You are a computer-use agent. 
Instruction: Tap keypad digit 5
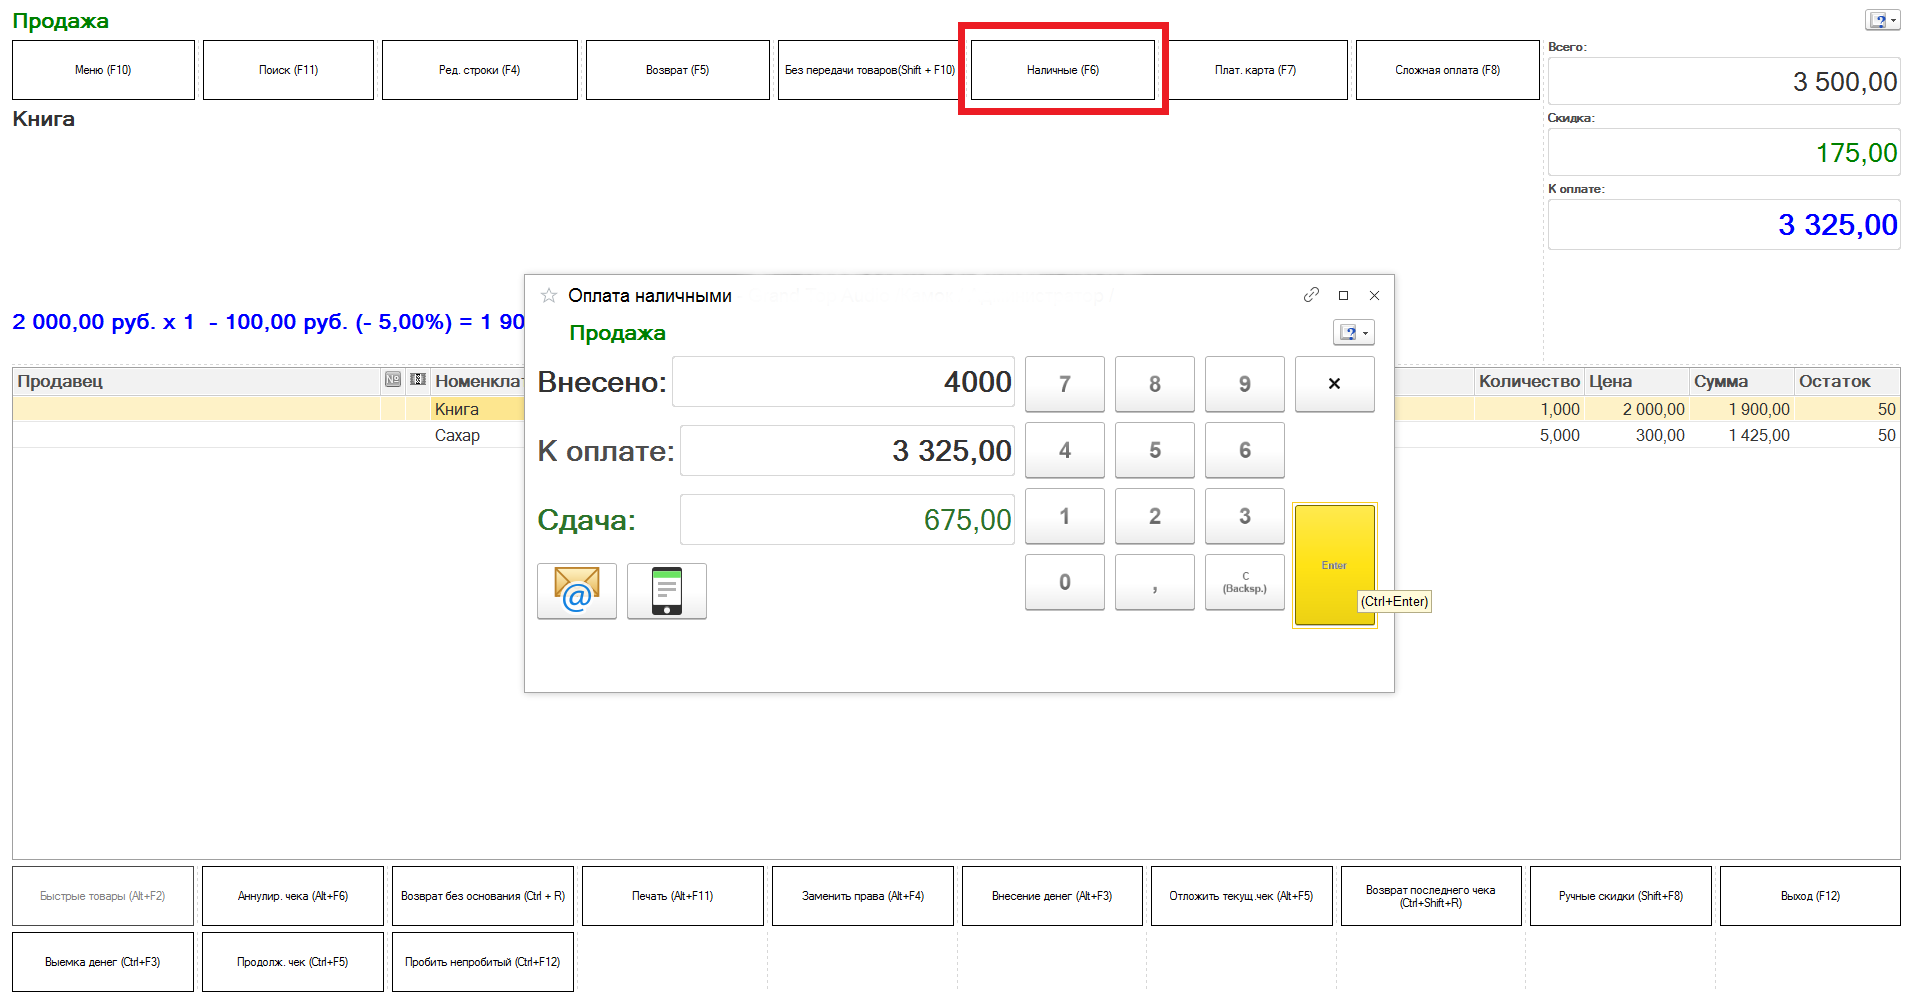click(x=1155, y=450)
